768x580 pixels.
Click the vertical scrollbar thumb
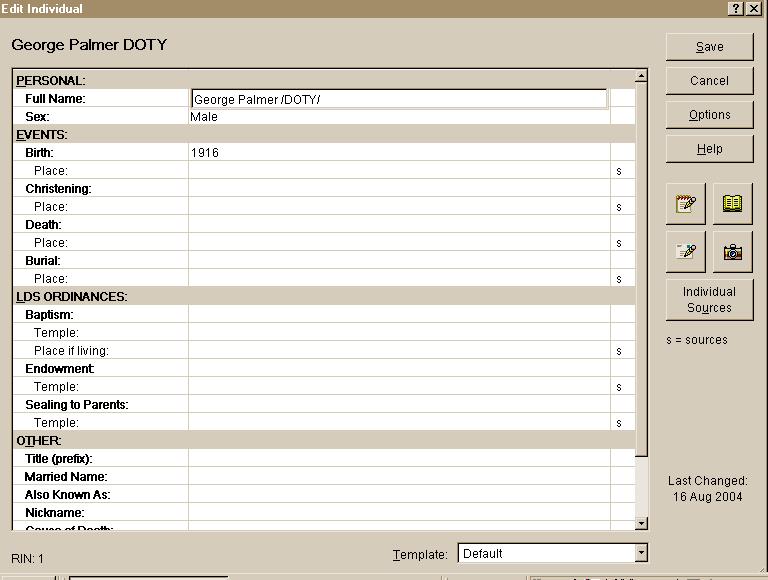641,269
